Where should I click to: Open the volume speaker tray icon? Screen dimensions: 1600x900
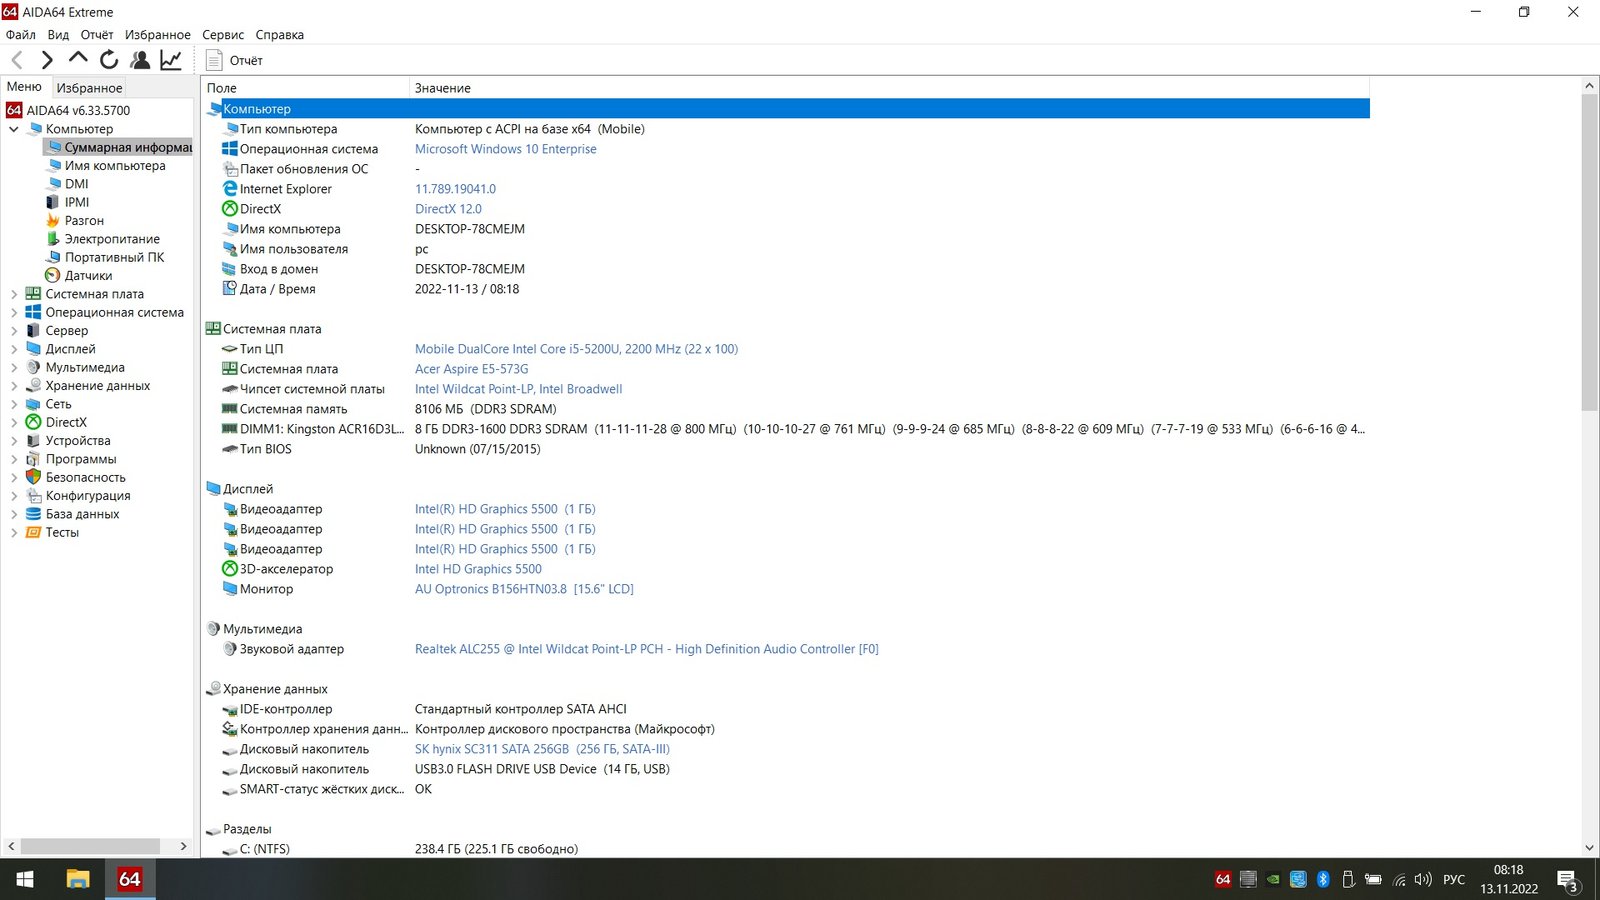tap(1423, 879)
